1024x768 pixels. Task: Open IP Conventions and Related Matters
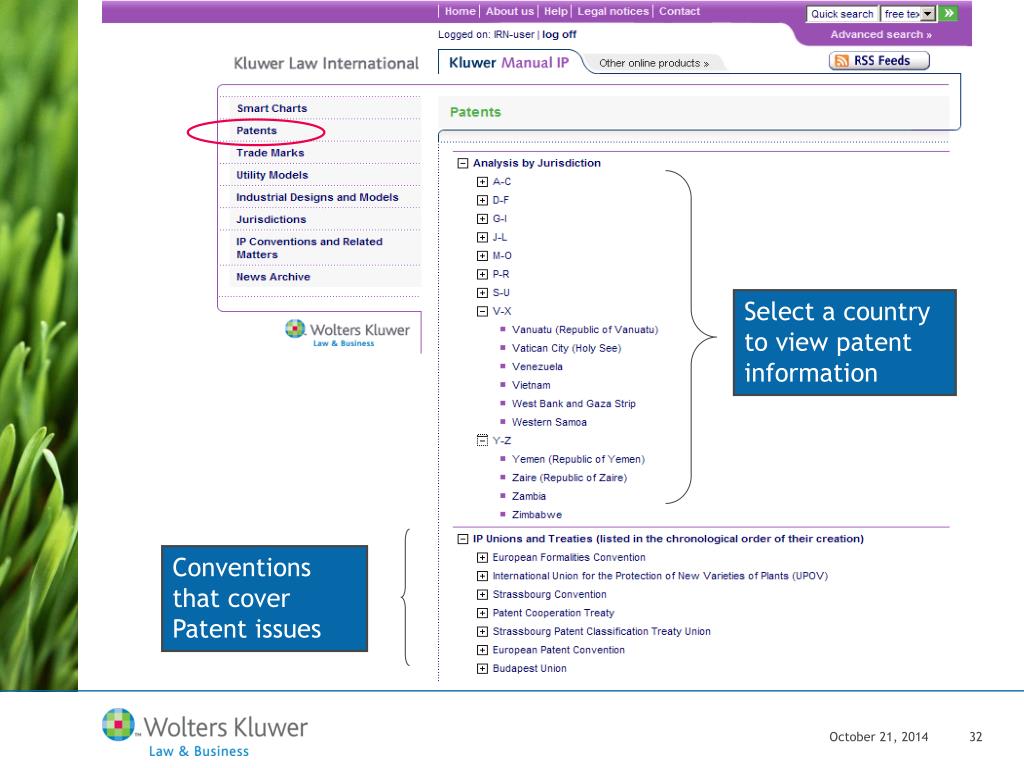pyautogui.click(x=310, y=248)
